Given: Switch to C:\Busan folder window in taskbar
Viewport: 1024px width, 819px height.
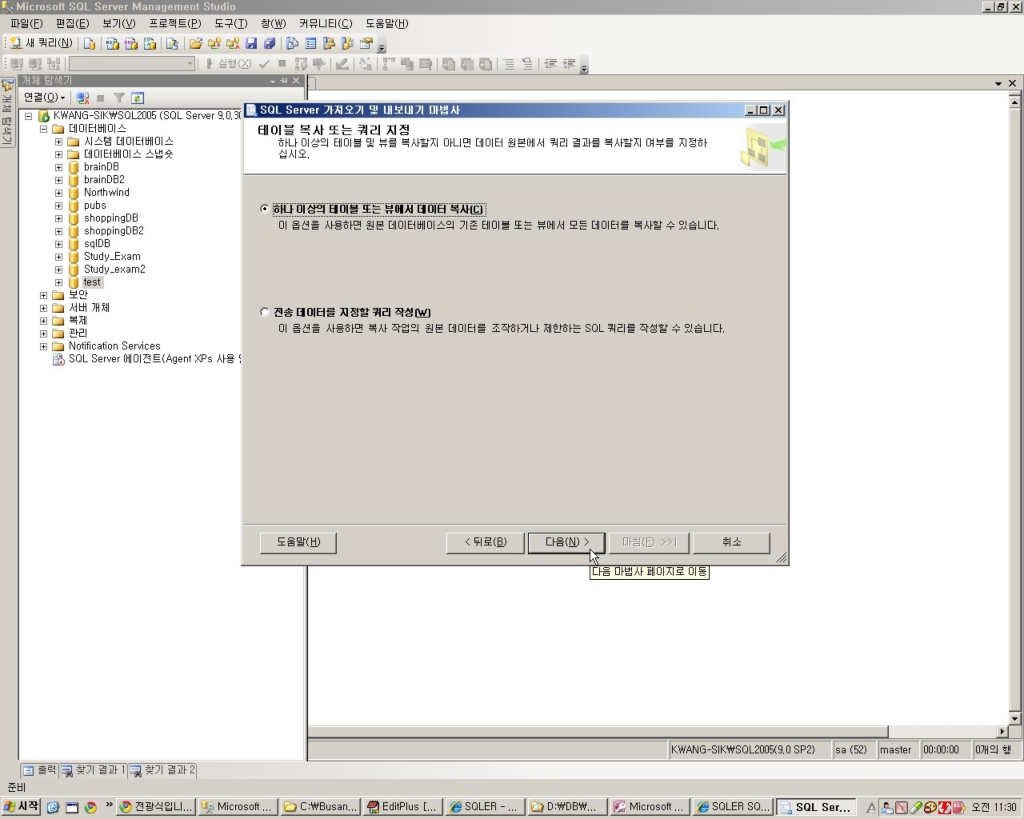Looking at the screenshot, I should [321, 807].
